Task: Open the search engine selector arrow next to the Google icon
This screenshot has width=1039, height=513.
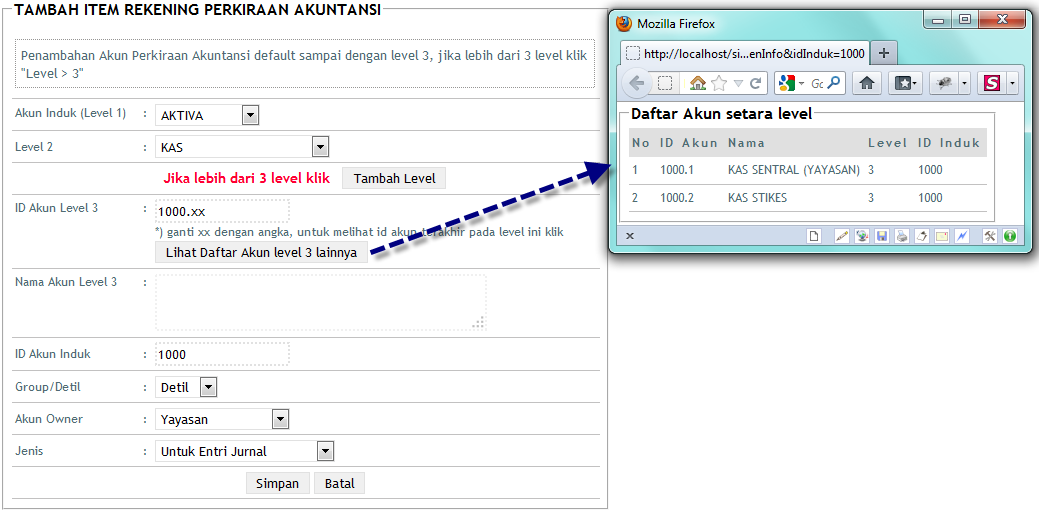Action: tap(801, 84)
